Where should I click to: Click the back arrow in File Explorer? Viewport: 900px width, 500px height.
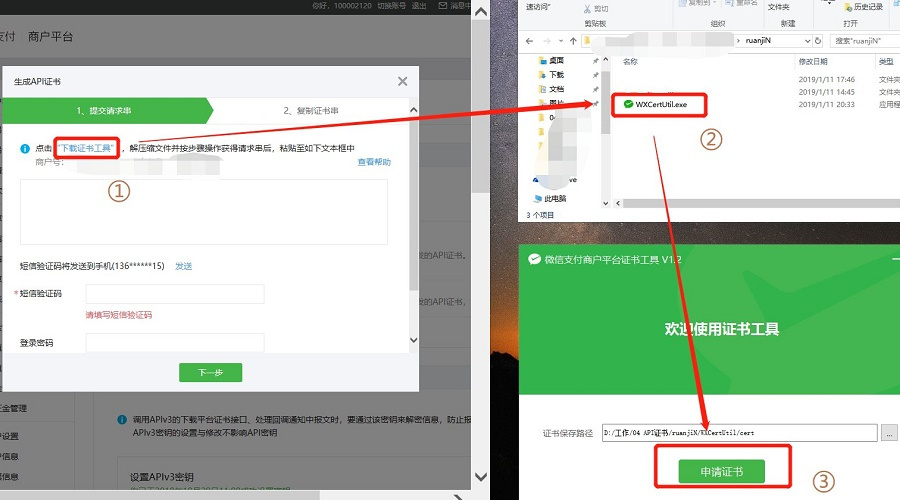pos(529,41)
